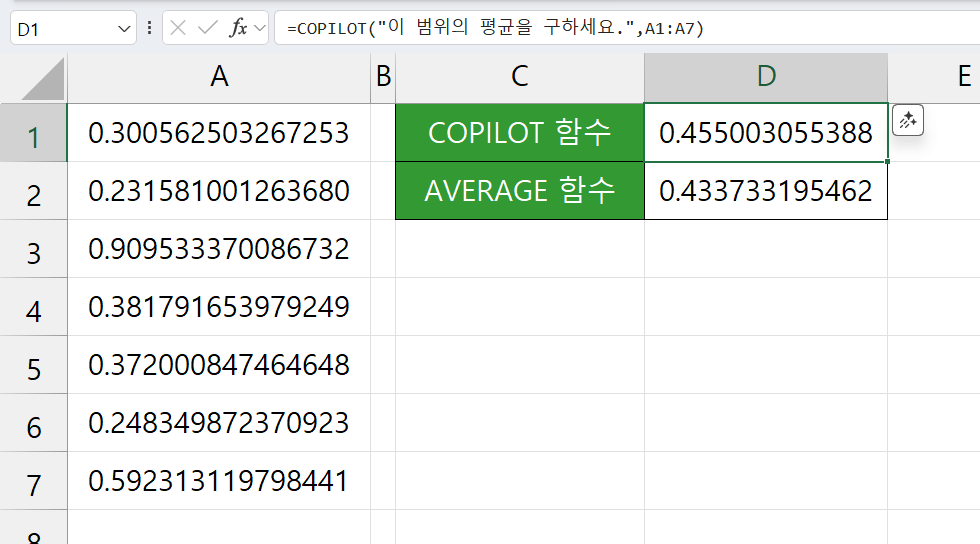The height and width of the screenshot is (544, 980).
Task: Select row 5 header
Action: click(33, 367)
